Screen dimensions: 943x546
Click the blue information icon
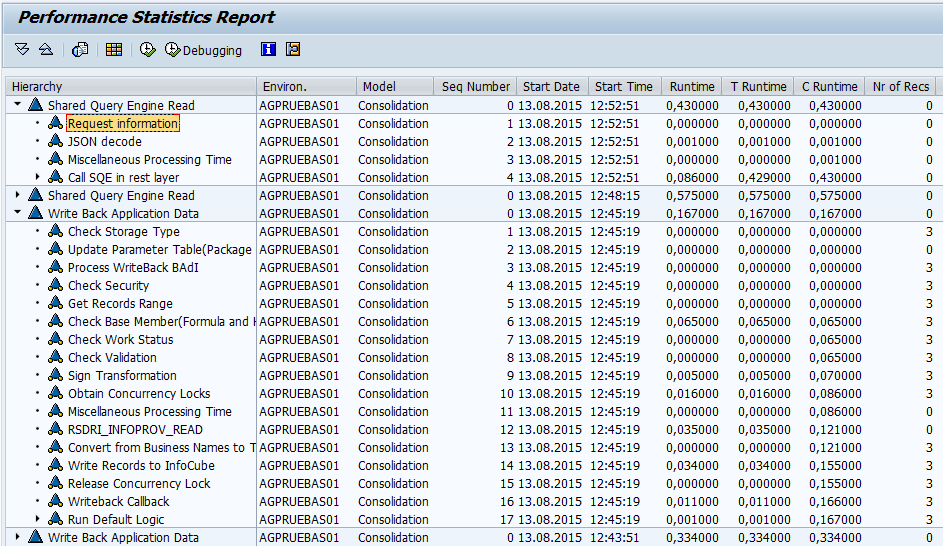(268, 49)
